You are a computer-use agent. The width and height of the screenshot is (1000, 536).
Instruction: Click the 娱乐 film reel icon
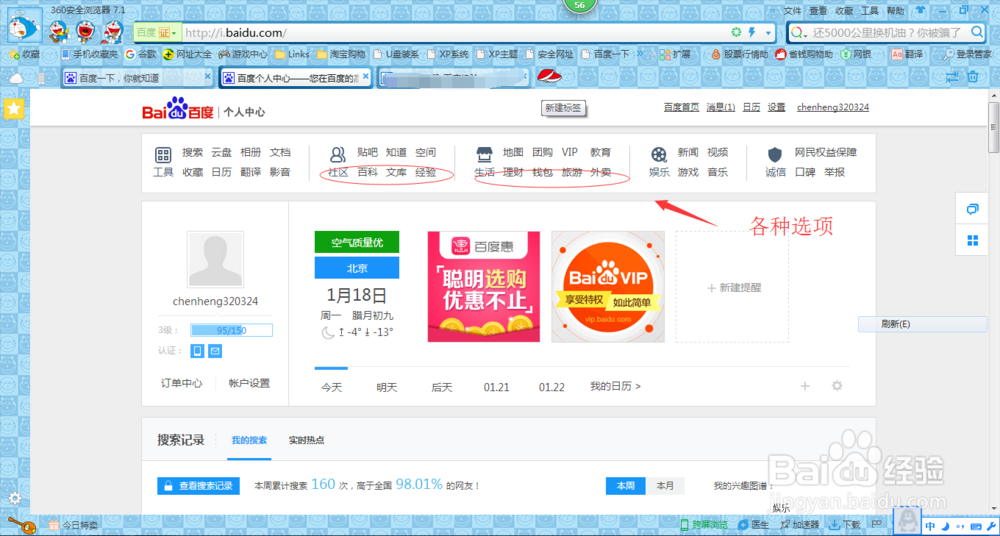click(x=659, y=154)
